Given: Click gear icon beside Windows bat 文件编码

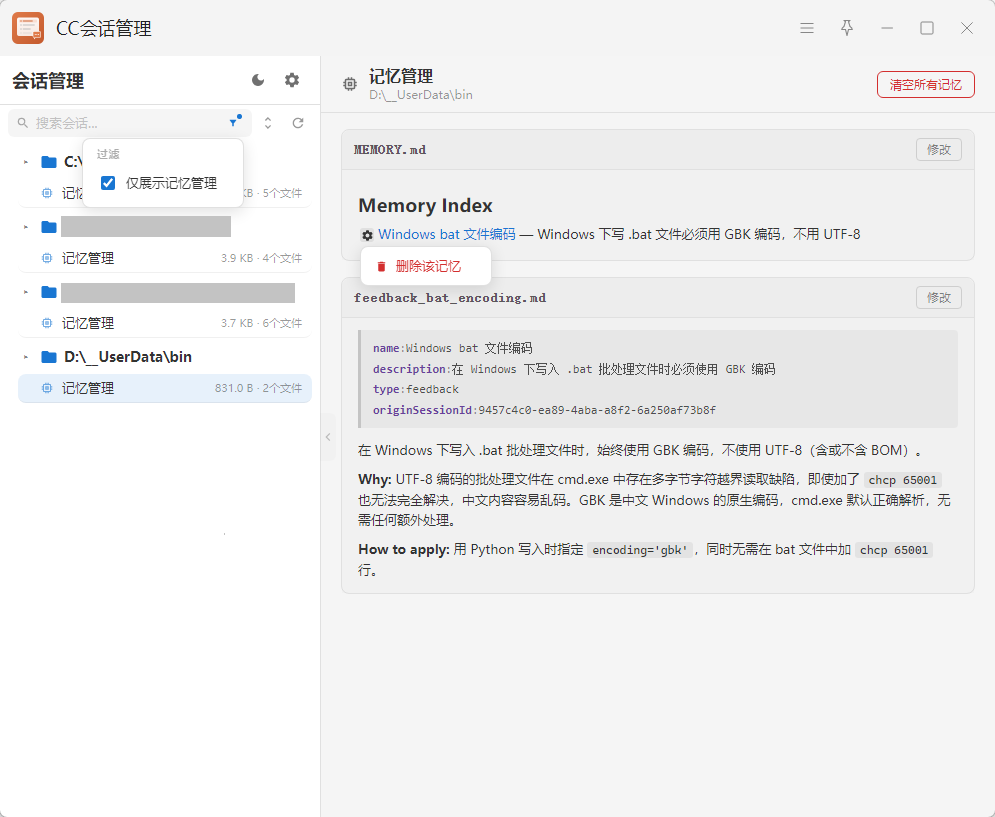Looking at the screenshot, I should (x=367, y=235).
